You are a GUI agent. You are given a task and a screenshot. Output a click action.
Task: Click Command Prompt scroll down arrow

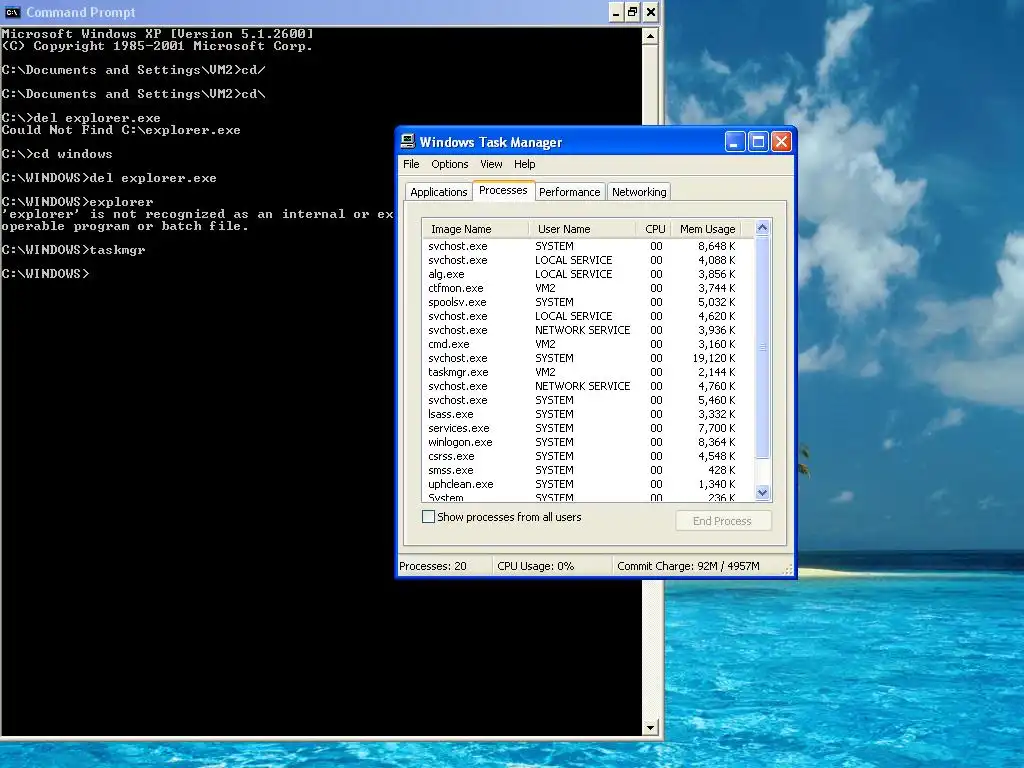[x=650, y=728]
